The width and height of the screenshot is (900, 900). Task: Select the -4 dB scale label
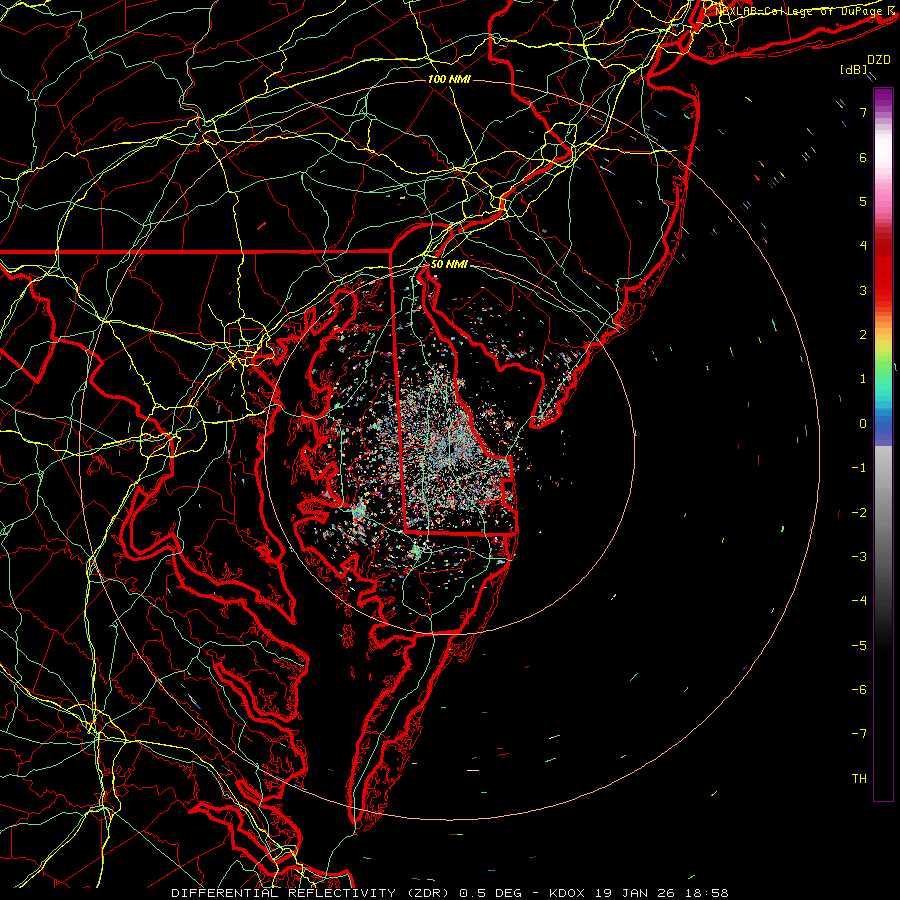[859, 601]
